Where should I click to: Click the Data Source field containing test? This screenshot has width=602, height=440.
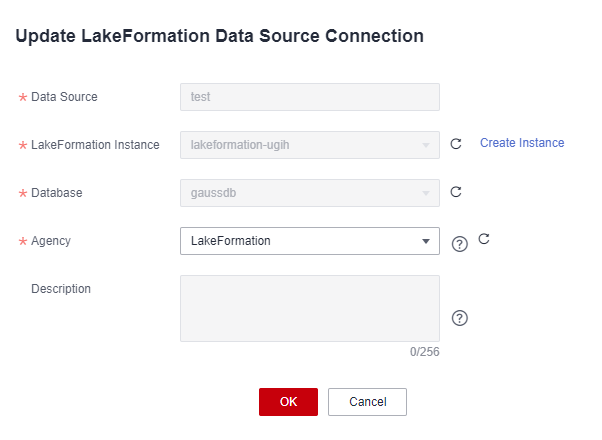click(310, 97)
